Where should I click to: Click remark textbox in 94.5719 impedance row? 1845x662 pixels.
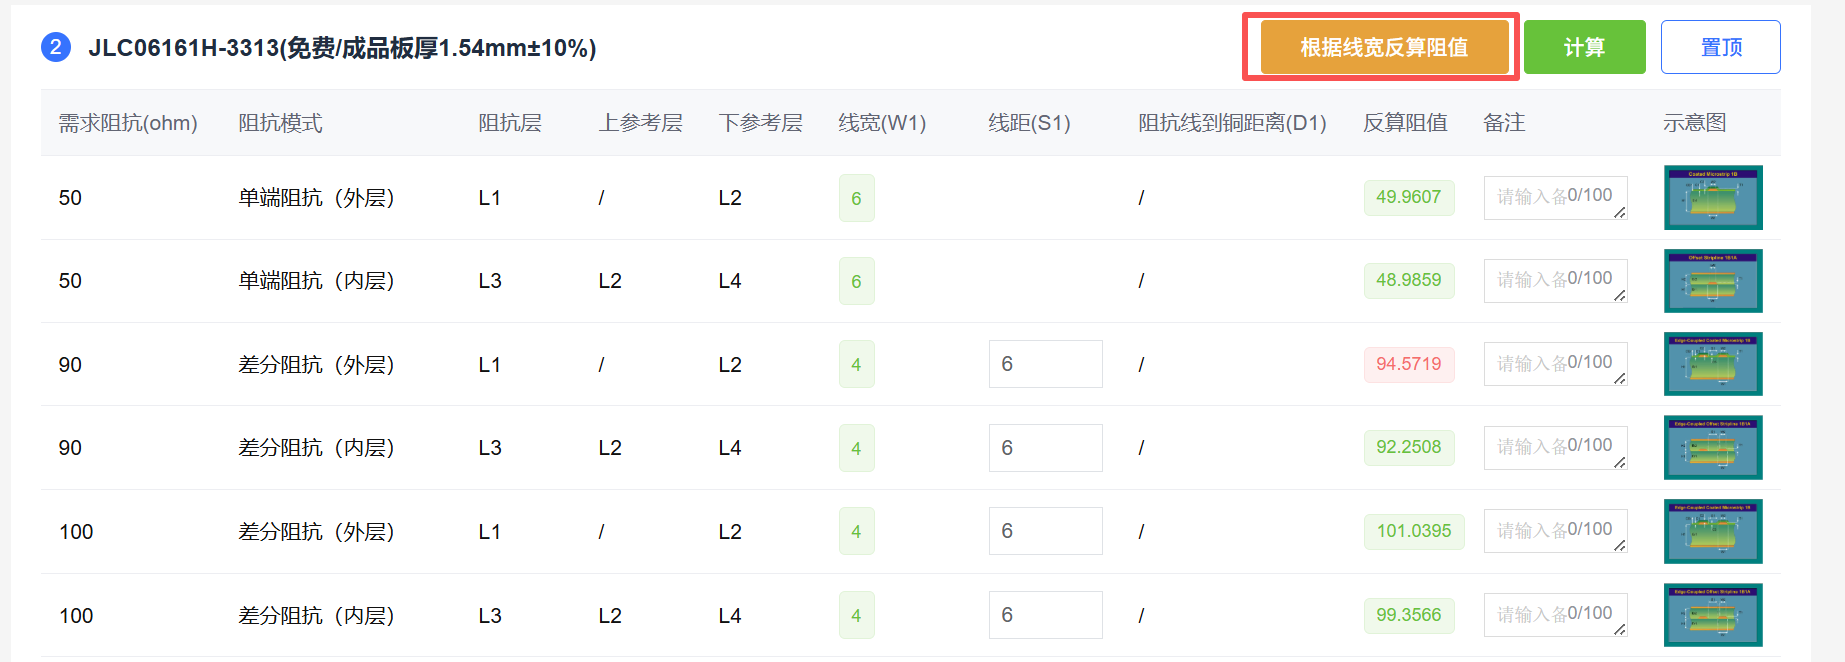tap(1554, 364)
